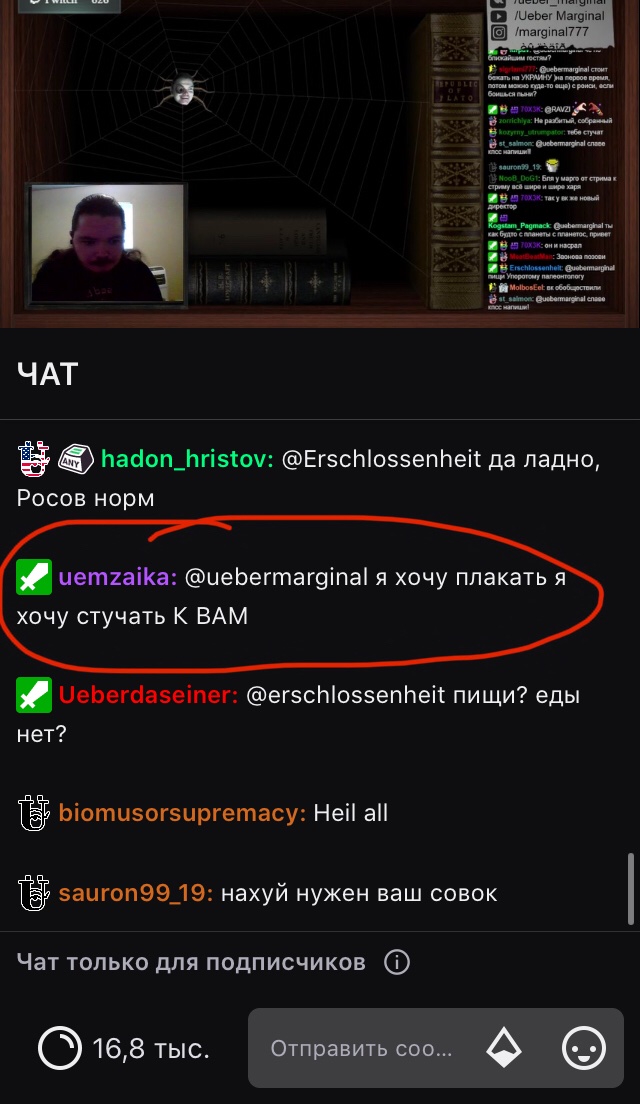
Task: Tap the @uebermarginal mention in uemzaika's message
Action: [276, 577]
